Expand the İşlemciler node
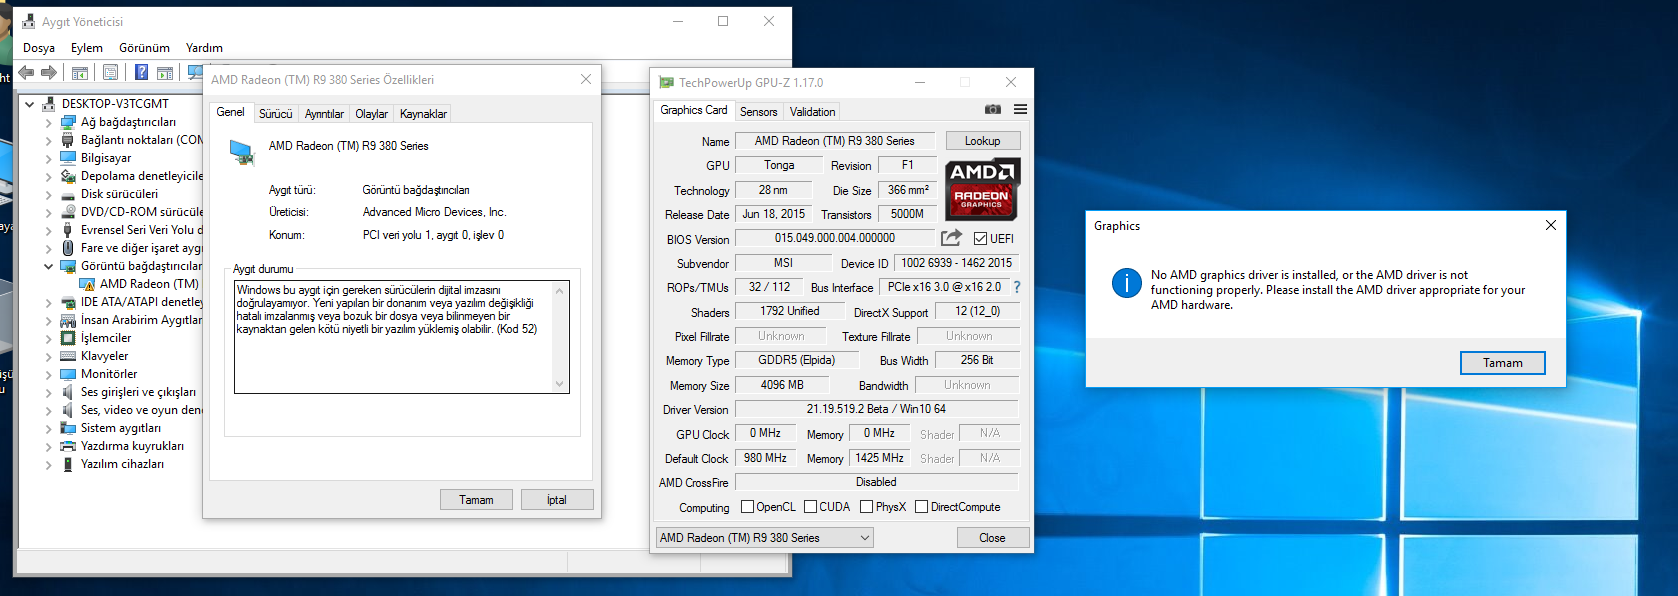1678x596 pixels. click(x=48, y=338)
